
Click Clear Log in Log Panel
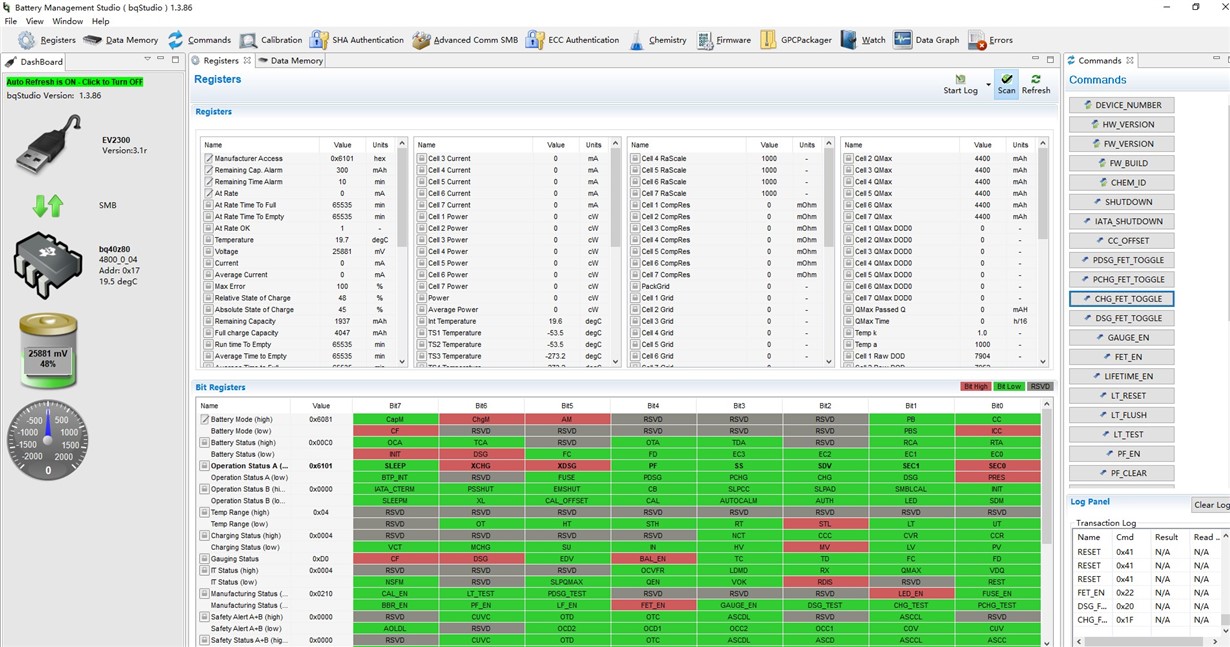[x=1210, y=505]
